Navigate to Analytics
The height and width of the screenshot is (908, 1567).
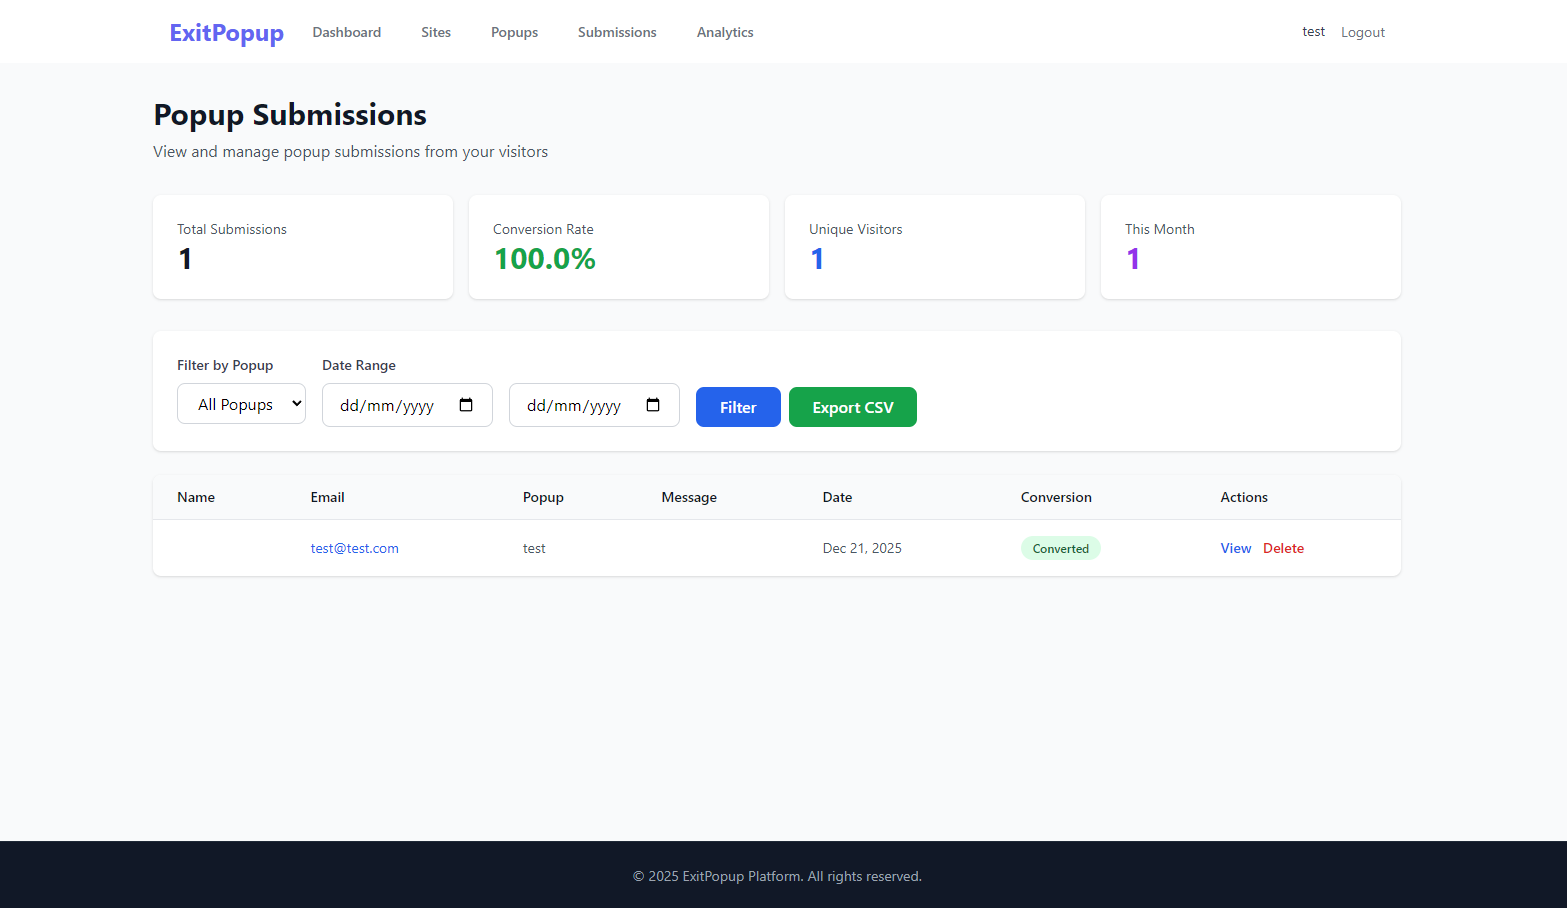[x=725, y=32]
